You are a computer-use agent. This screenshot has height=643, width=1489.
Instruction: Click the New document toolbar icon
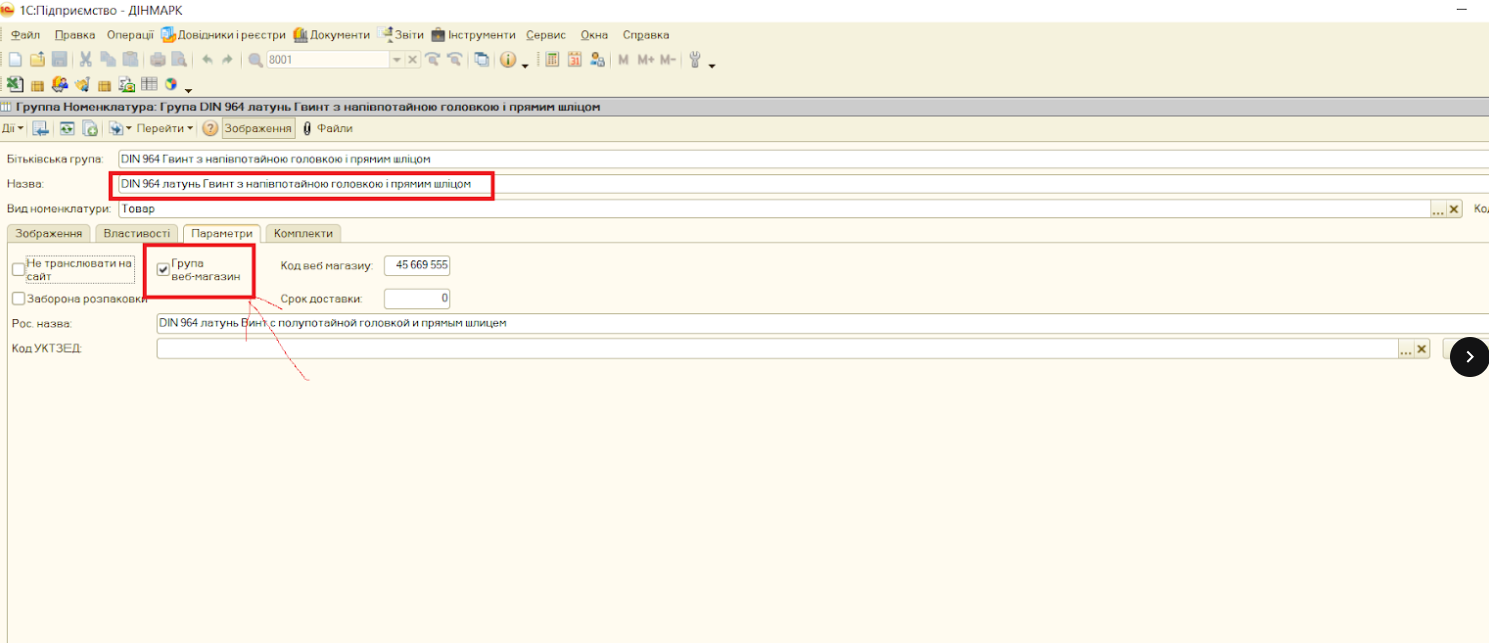coord(15,60)
